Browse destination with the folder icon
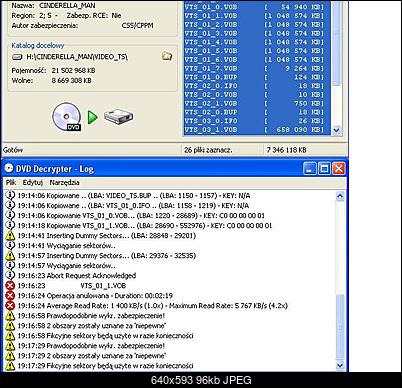 click(167, 56)
